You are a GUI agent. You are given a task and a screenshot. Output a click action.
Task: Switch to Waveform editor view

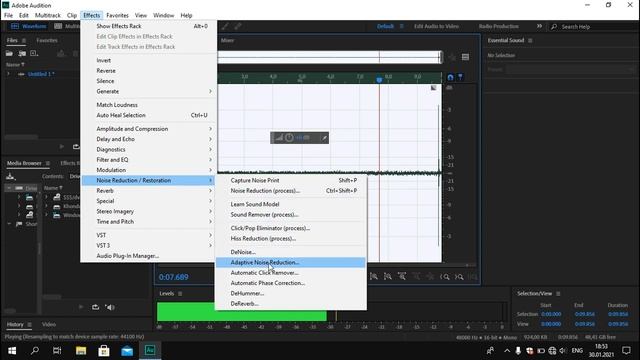point(29,26)
